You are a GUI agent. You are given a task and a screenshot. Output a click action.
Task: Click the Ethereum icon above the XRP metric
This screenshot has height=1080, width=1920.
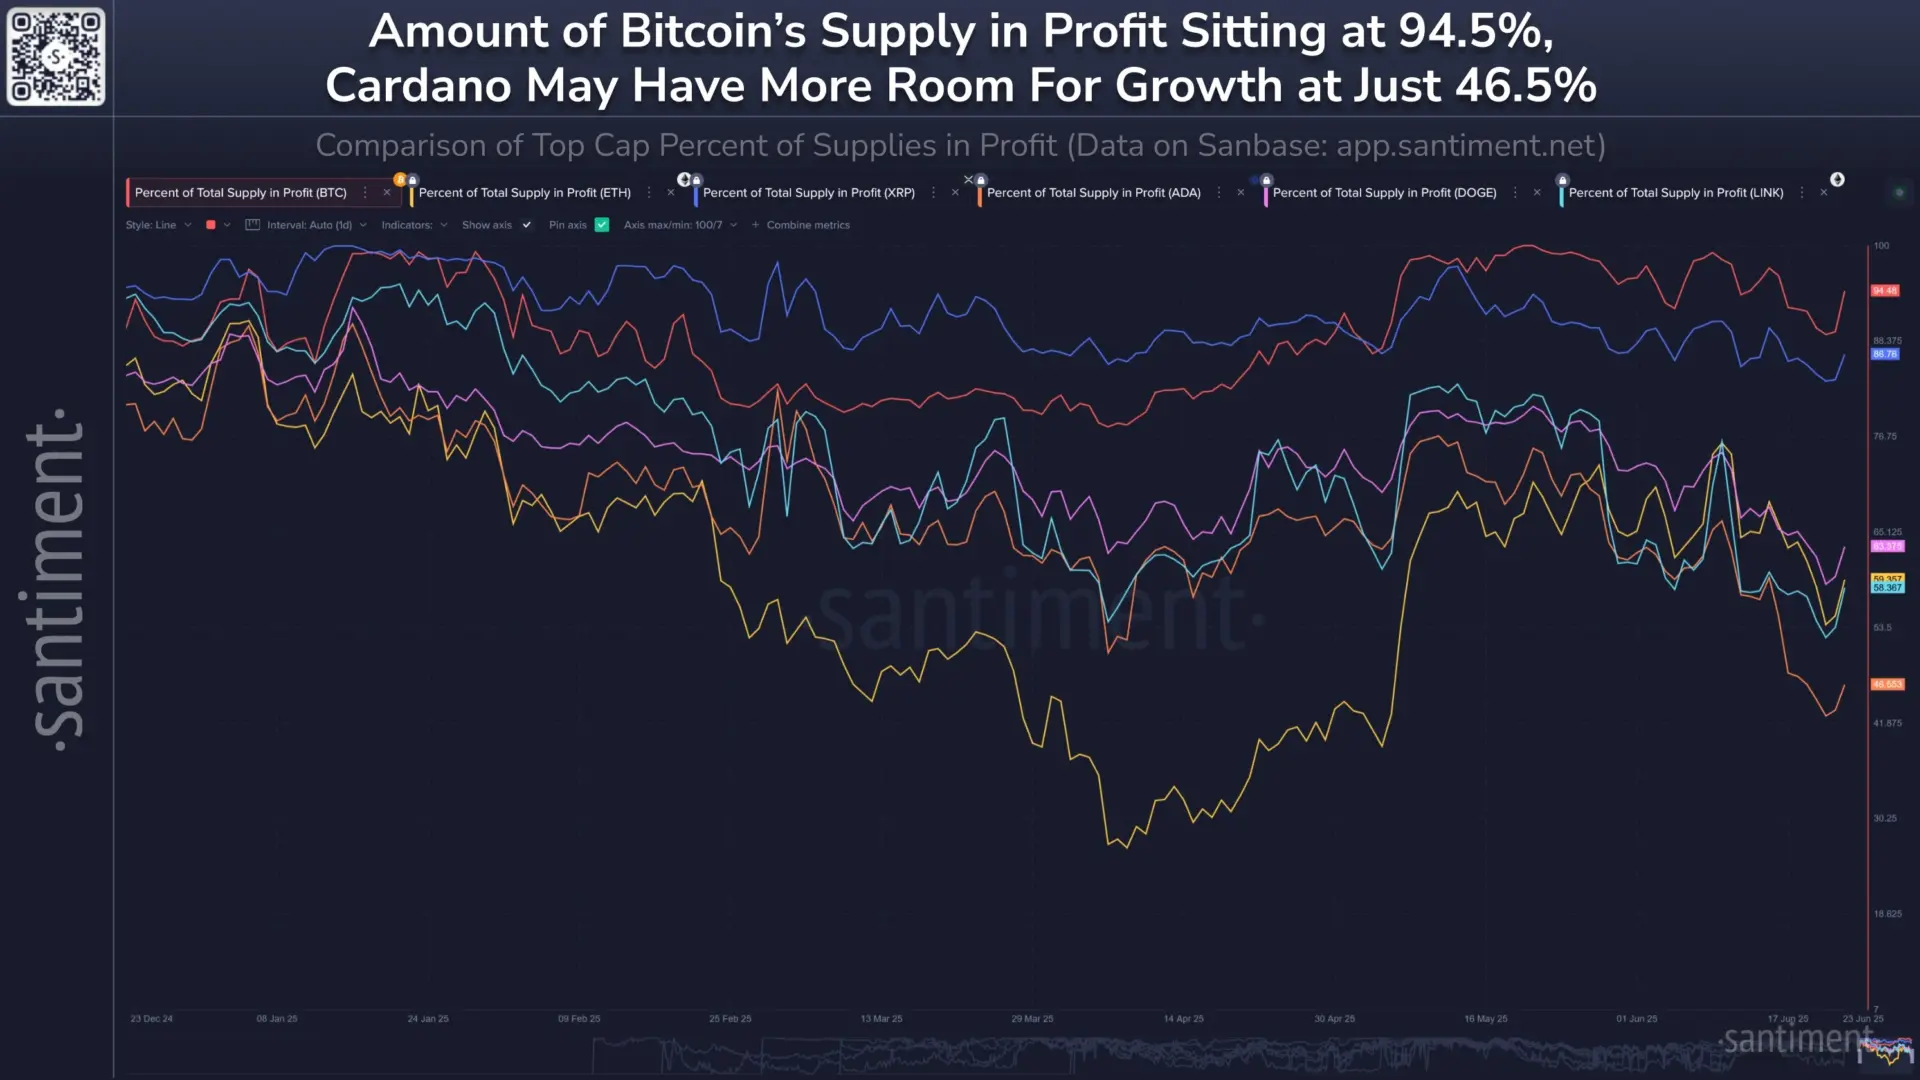pyautogui.click(x=683, y=178)
